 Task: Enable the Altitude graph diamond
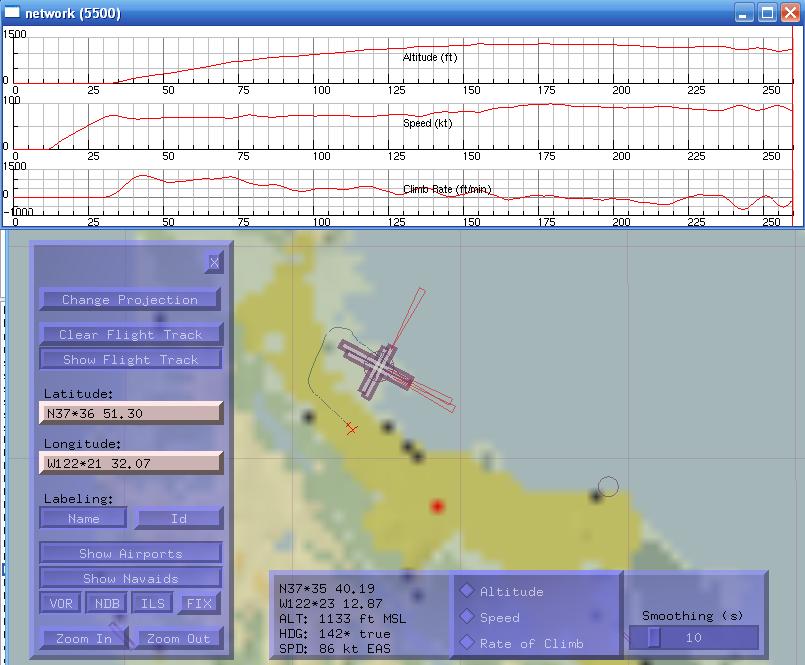[x=467, y=591]
